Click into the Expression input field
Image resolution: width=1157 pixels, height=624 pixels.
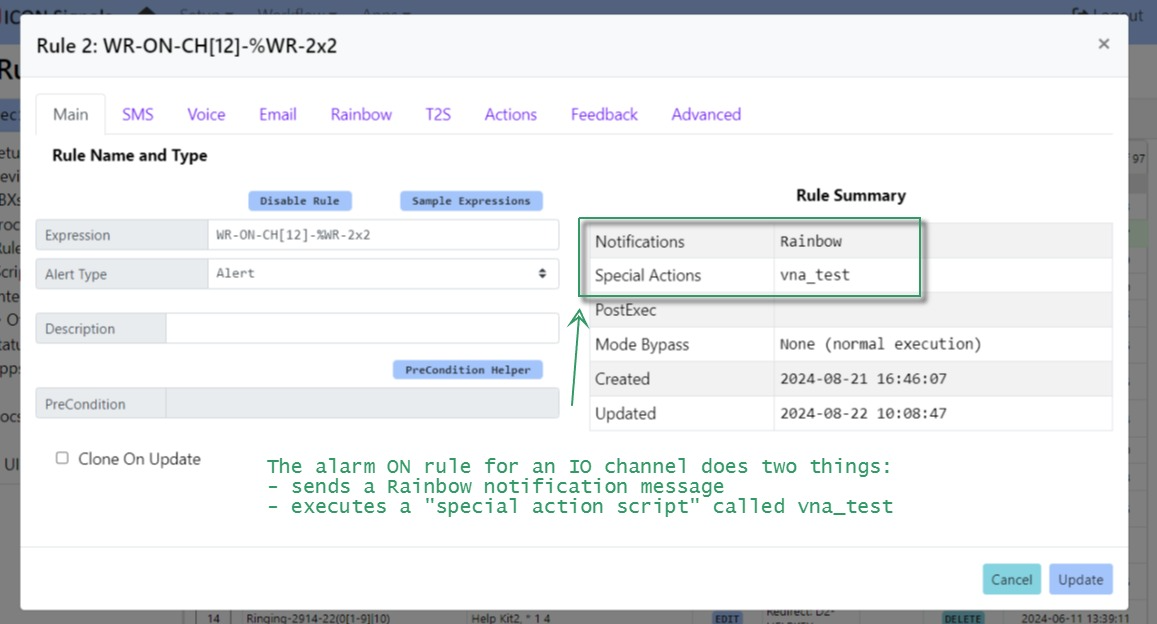[x=382, y=235]
